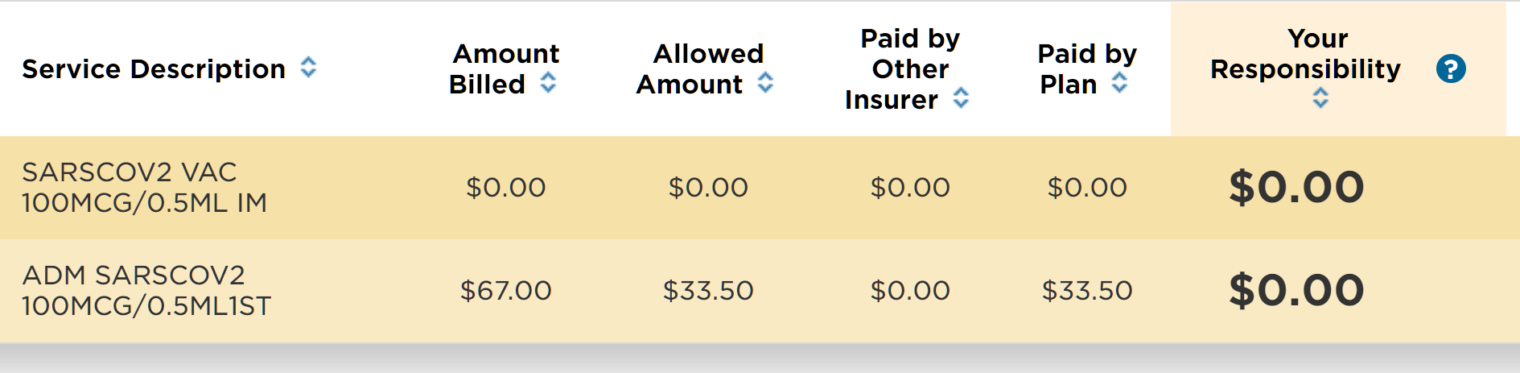
Task: Click the Service Description column header text
Action: click(x=153, y=69)
